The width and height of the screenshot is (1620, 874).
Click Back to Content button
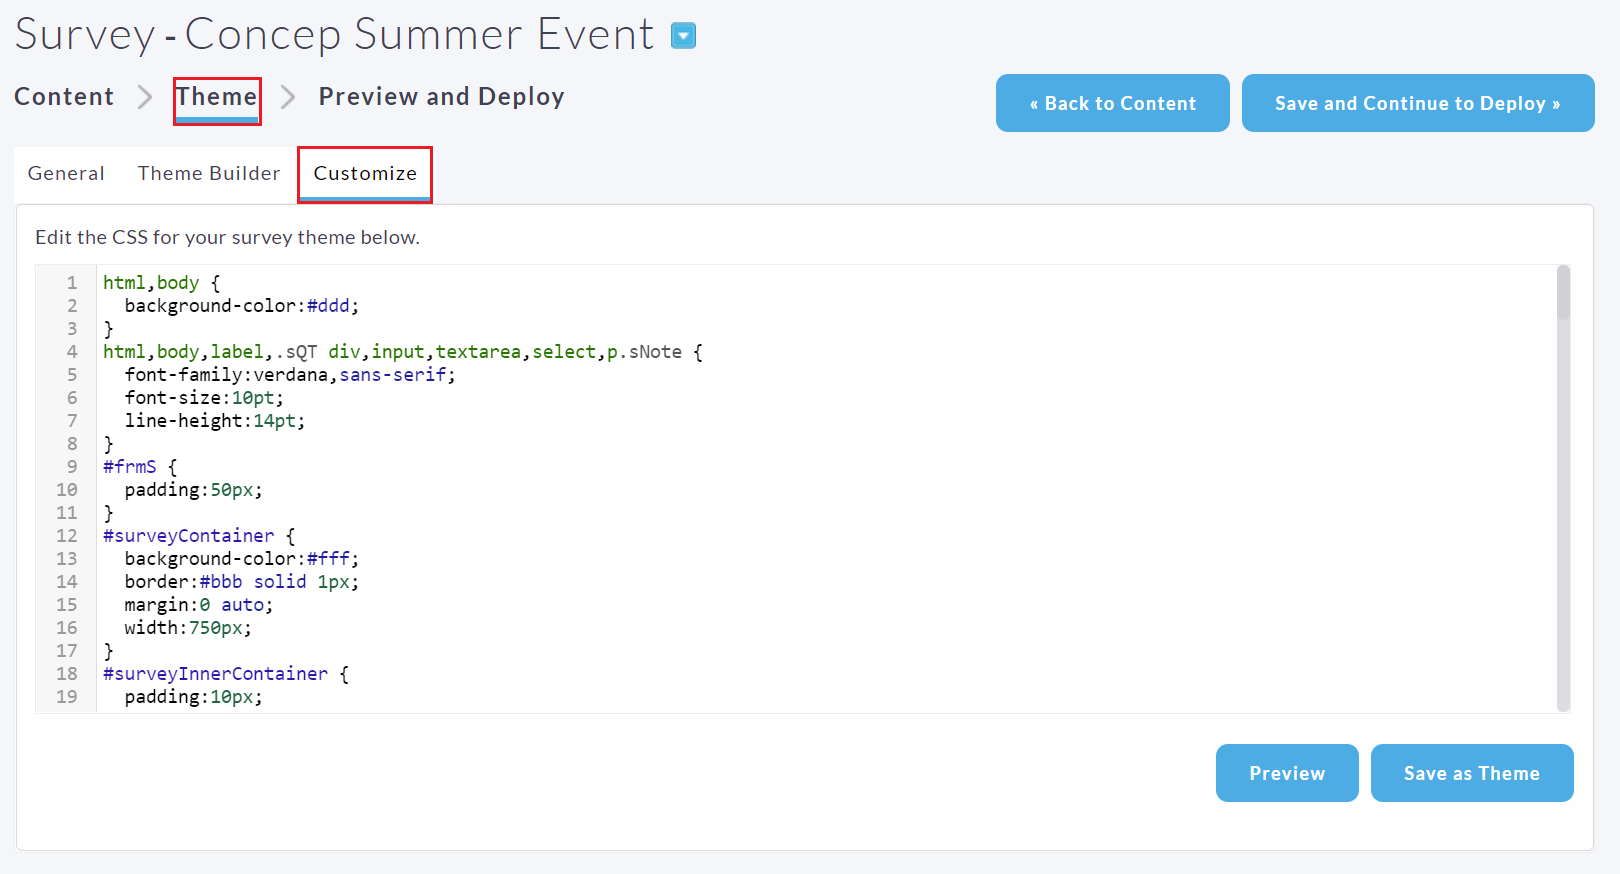click(1113, 103)
